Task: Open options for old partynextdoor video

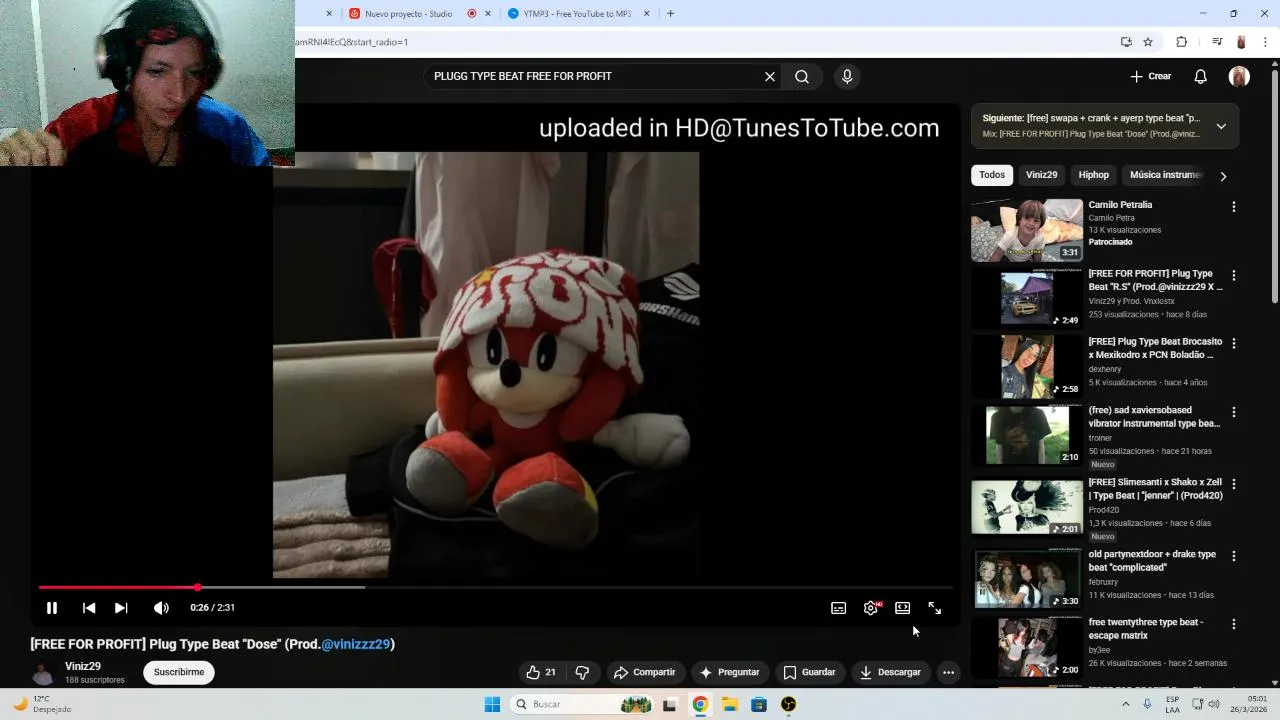Action: [x=1233, y=556]
